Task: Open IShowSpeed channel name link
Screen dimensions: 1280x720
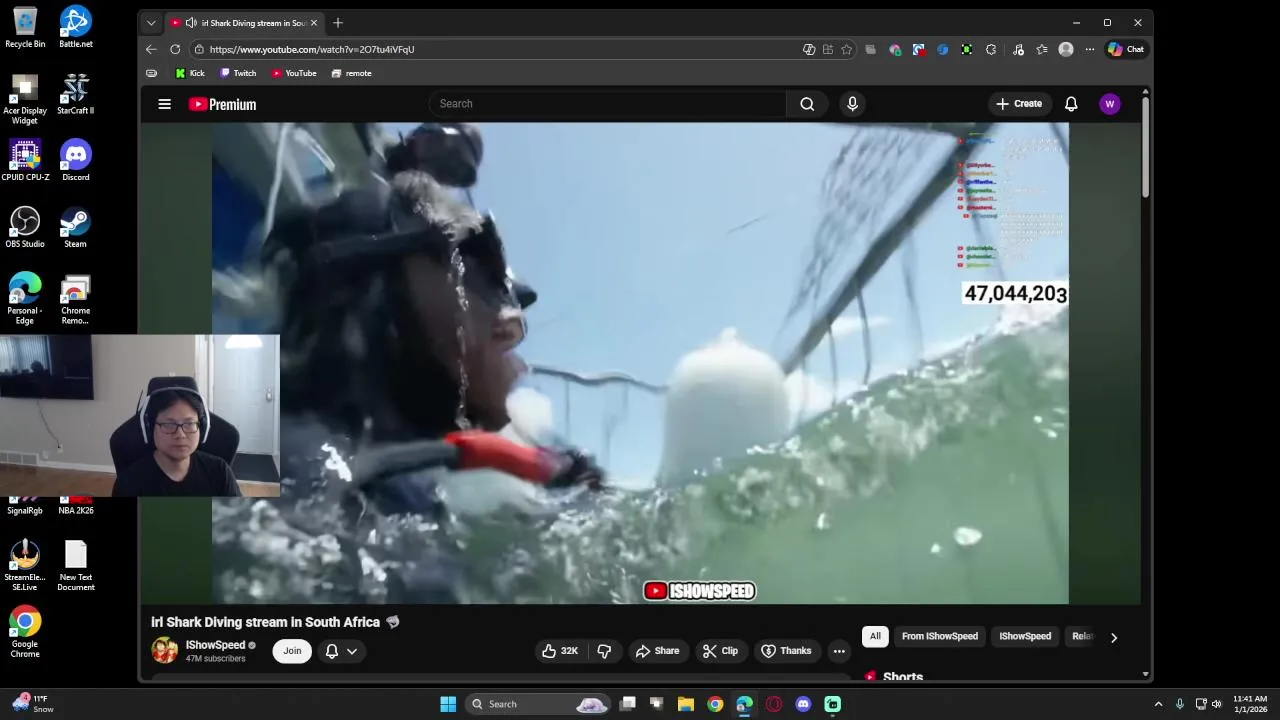Action: 215,645
